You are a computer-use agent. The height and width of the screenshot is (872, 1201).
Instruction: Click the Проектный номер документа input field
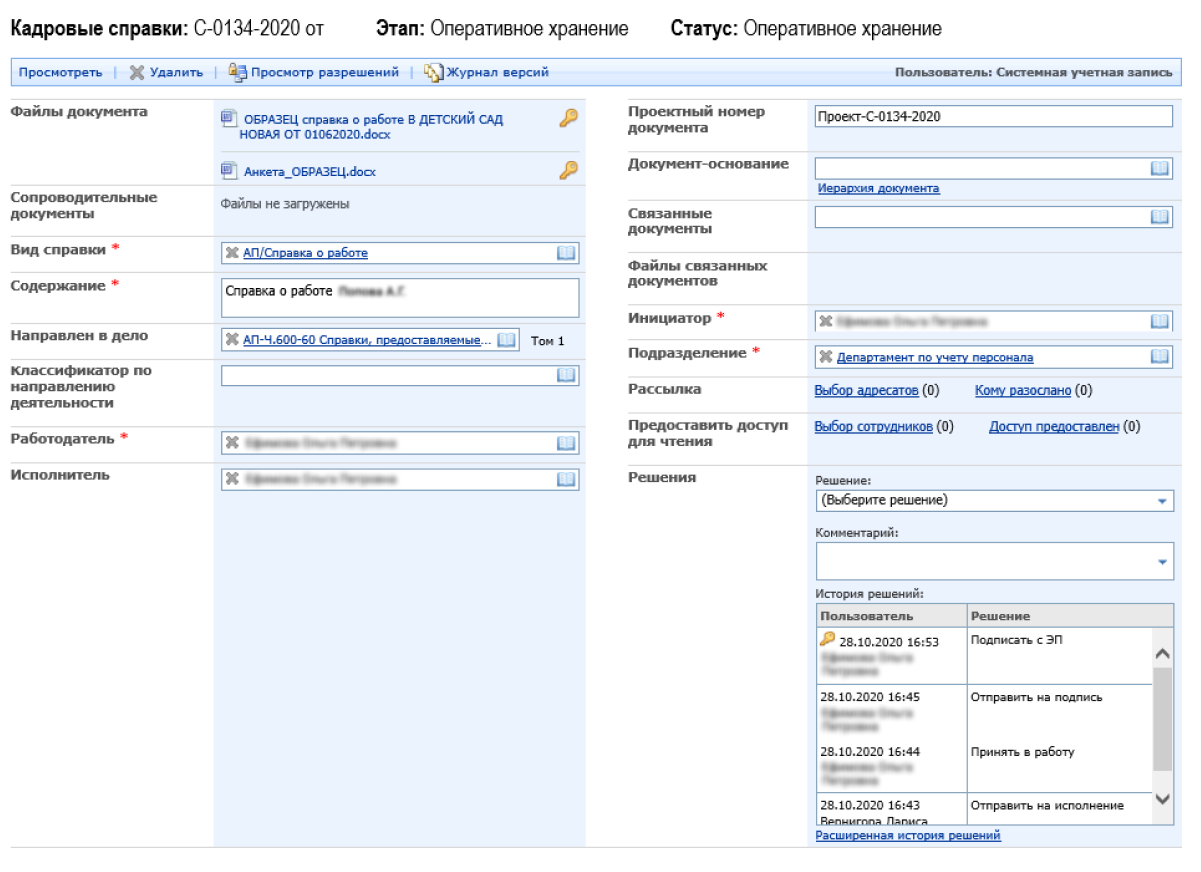(993, 117)
